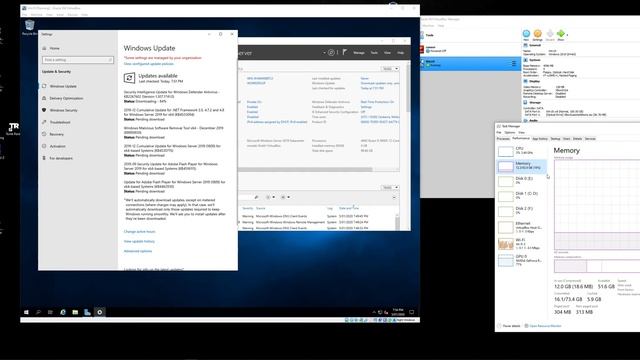640x360 pixels.
Task: Click VirtualBox New machine button
Action: click(526, 35)
